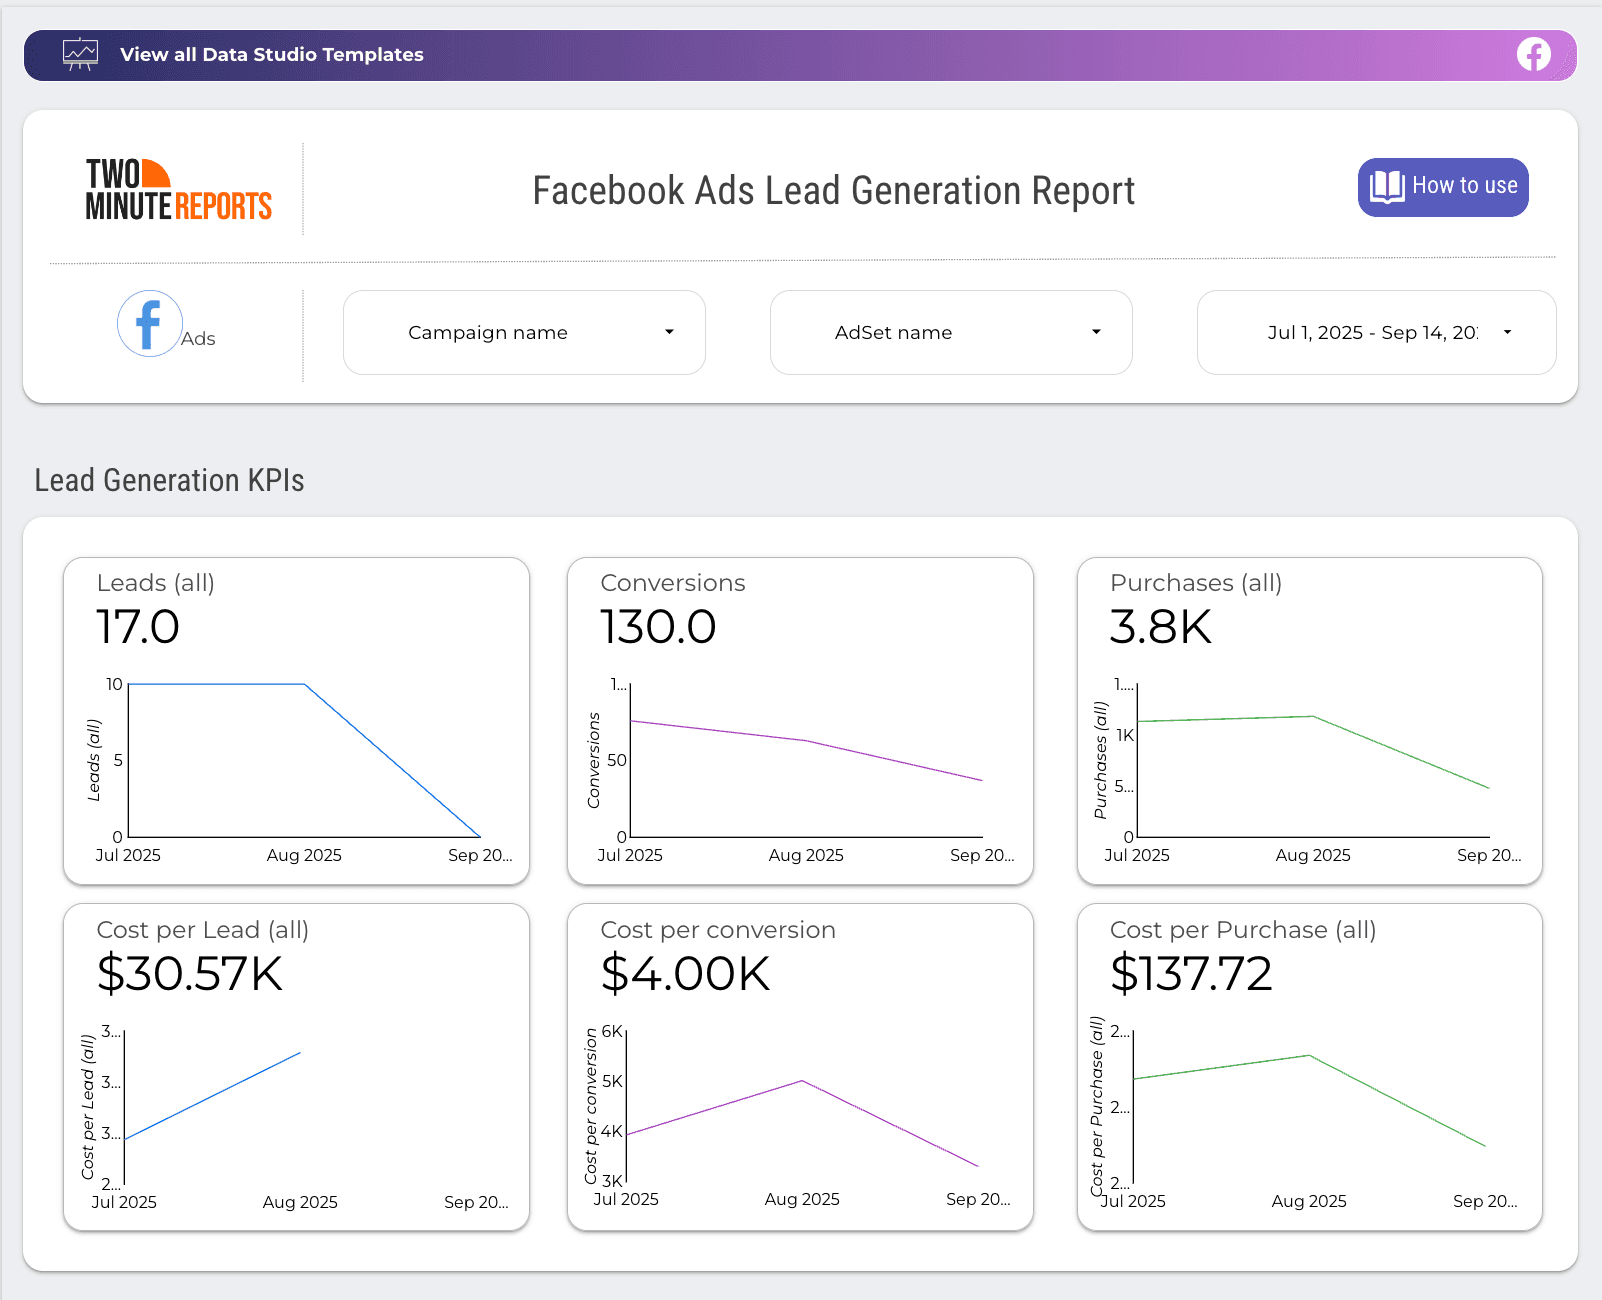Click the Cost per Lead $30.57K value
This screenshot has height=1300, width=1602.
pos(190,974)
